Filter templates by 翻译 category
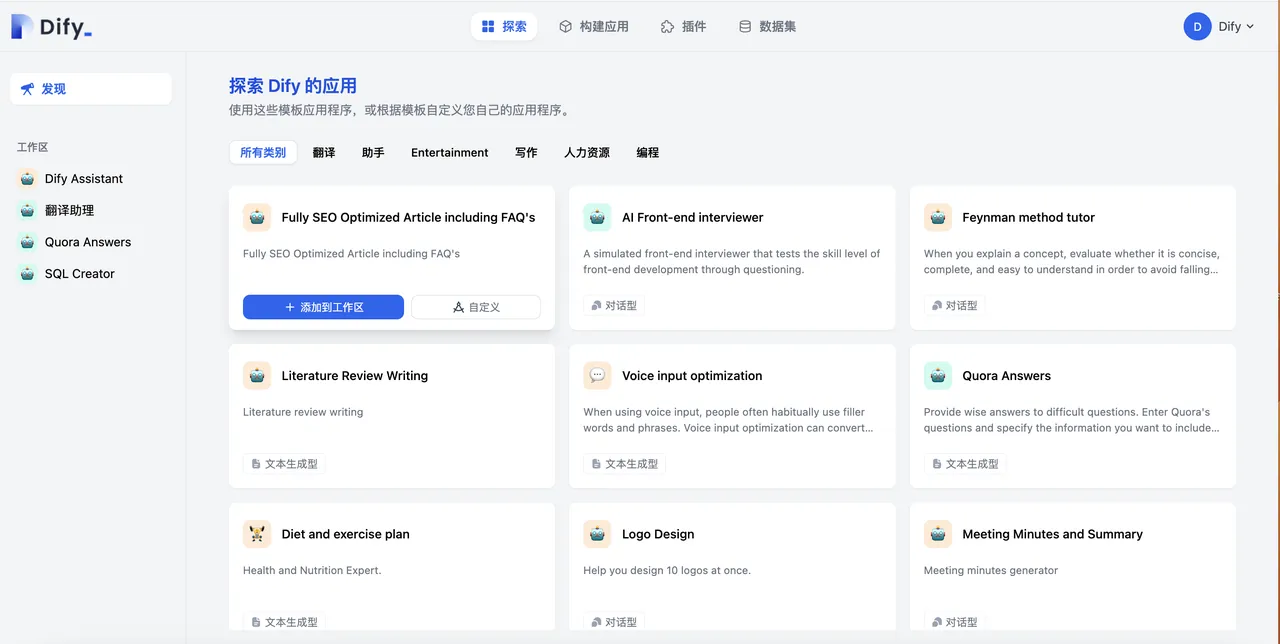 [x=324, y=153]
